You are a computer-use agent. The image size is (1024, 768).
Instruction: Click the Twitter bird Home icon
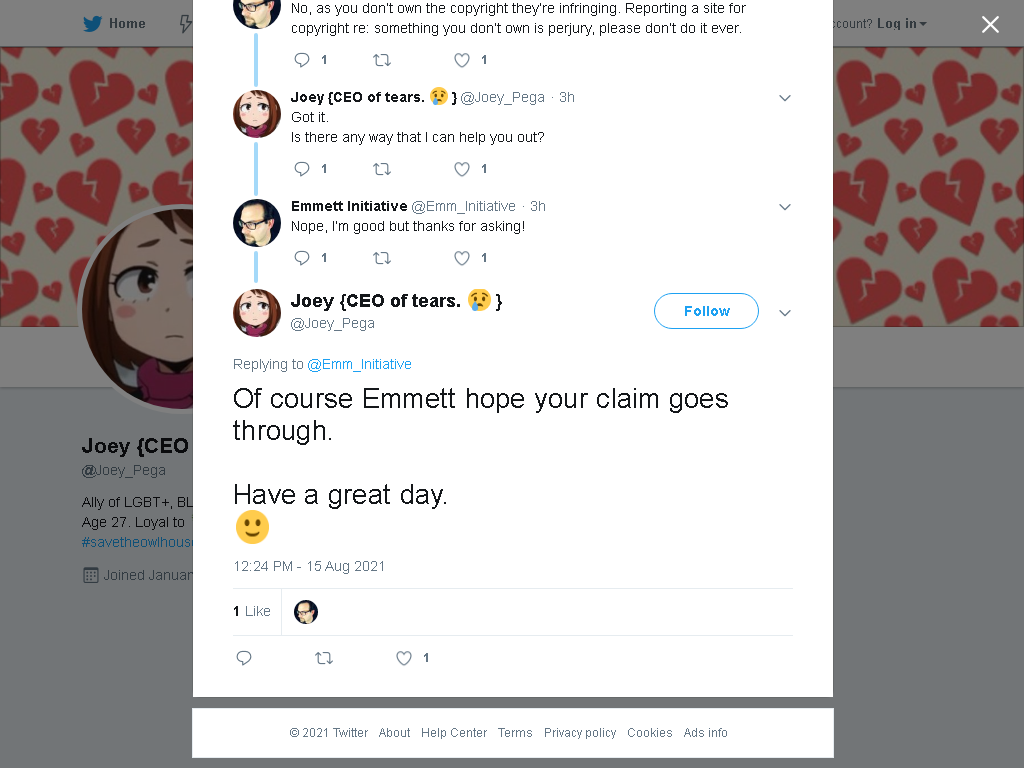[92, 24]
